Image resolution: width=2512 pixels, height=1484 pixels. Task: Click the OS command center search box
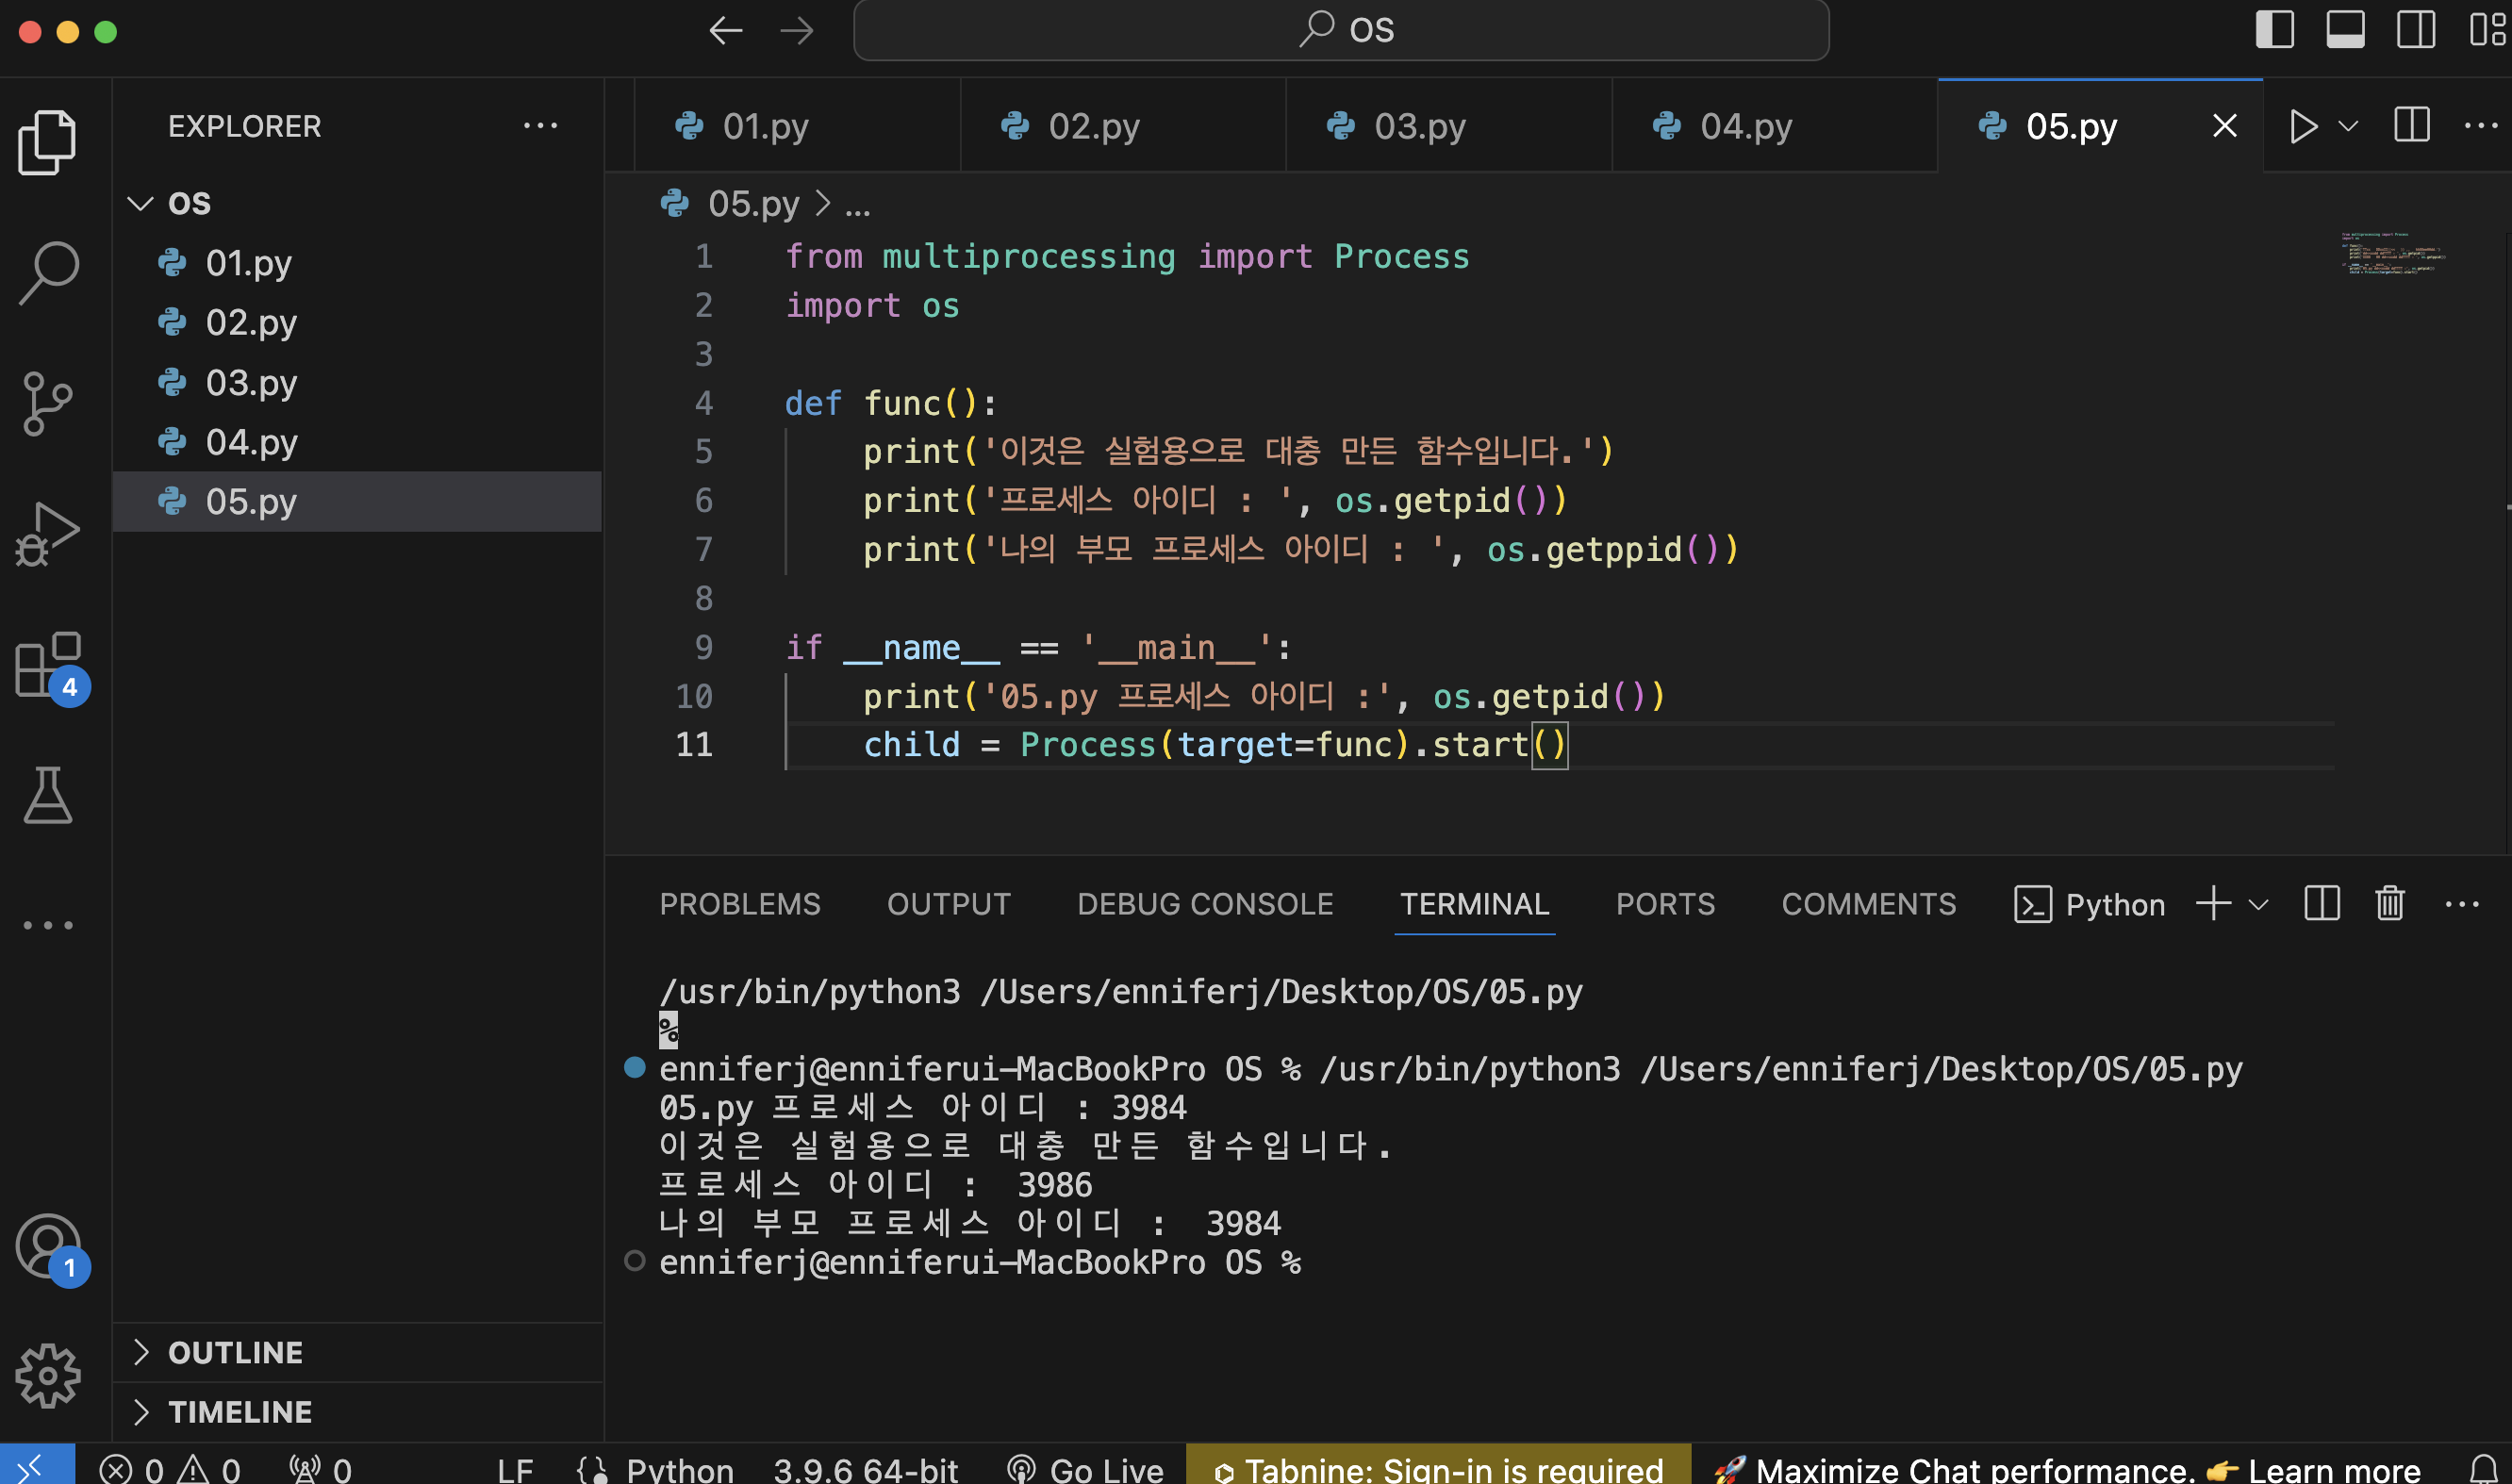click(x=1340, y=30)
